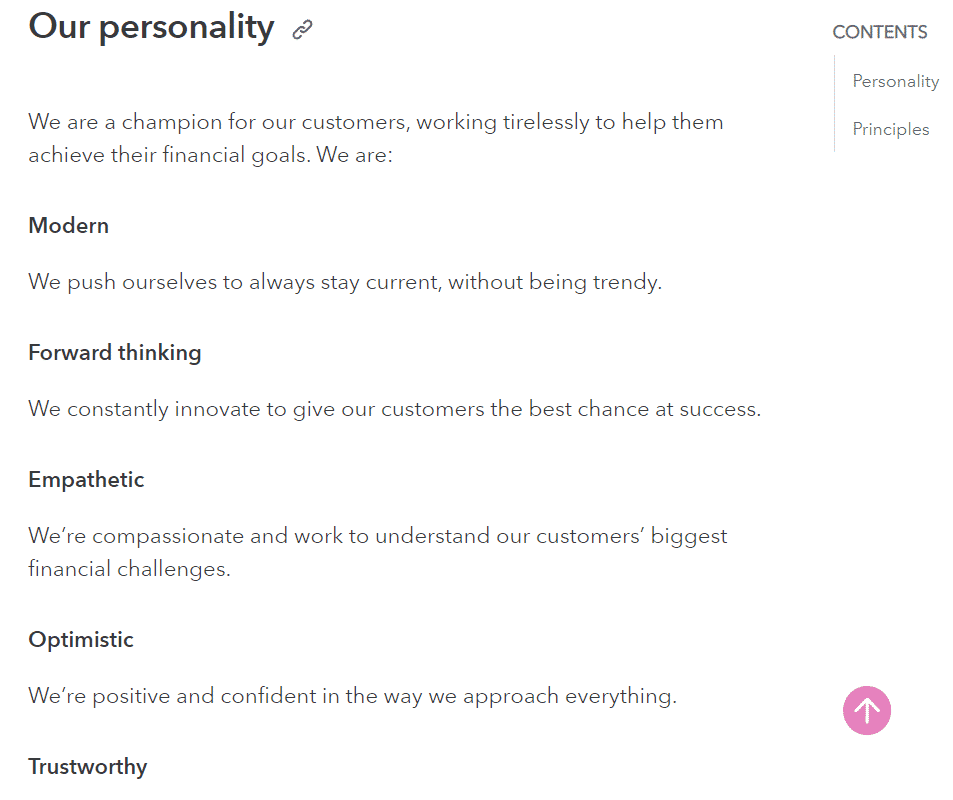Click the Optimistic subheading
Viewport: 953px width, 800px height.
[x=81, y=640]
